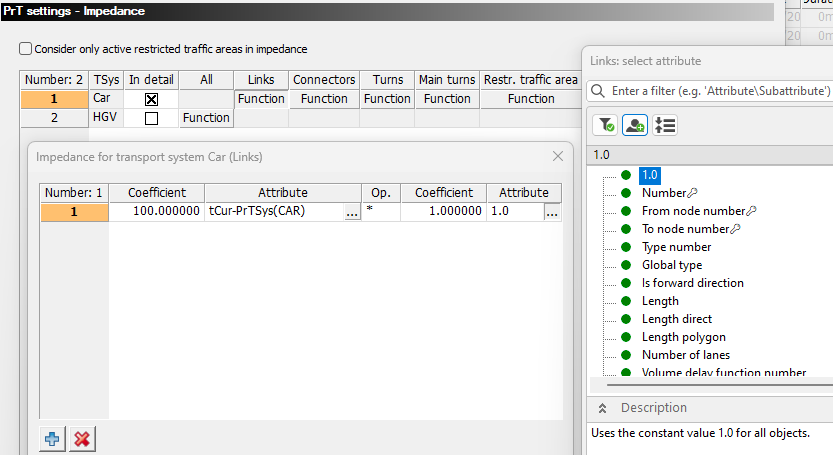Click the In detail column header
This screenshot has width=833, height=455.
tap(151, 80)
